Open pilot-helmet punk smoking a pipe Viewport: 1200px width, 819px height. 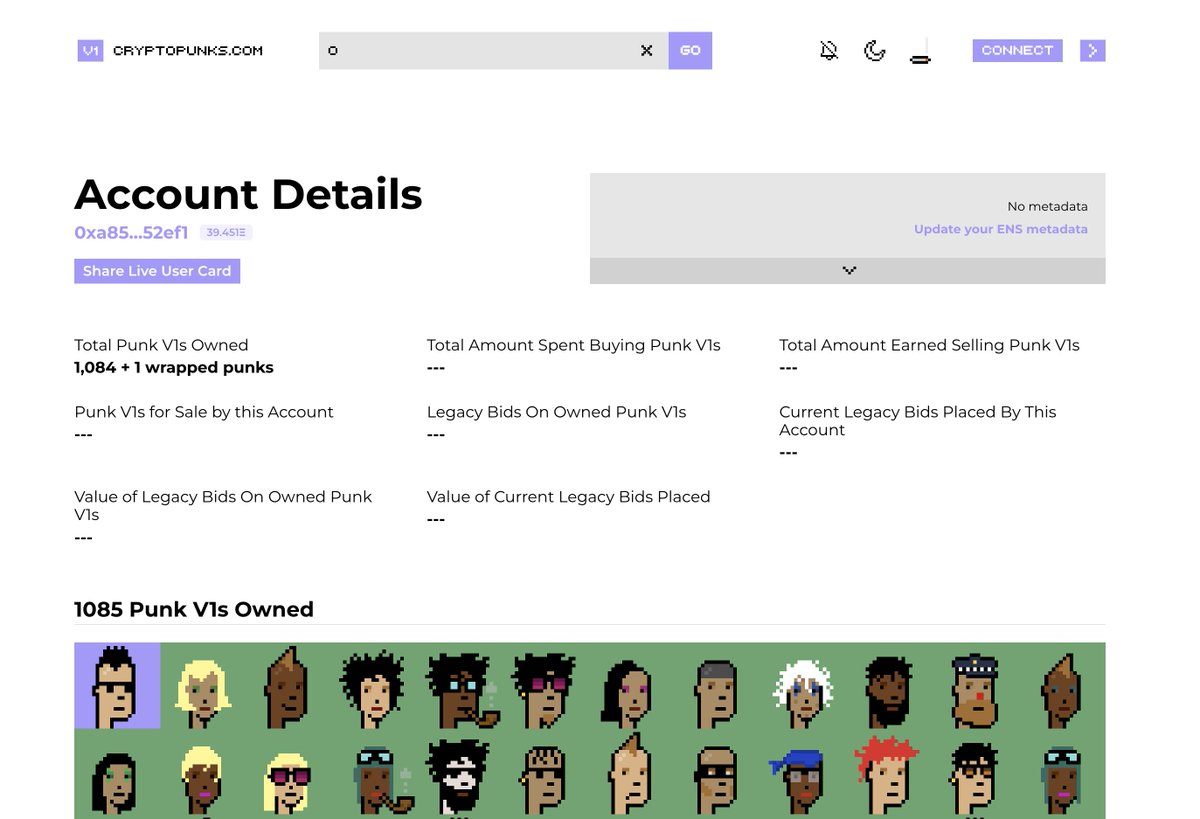pyautogui.click(x=375, y=774)
